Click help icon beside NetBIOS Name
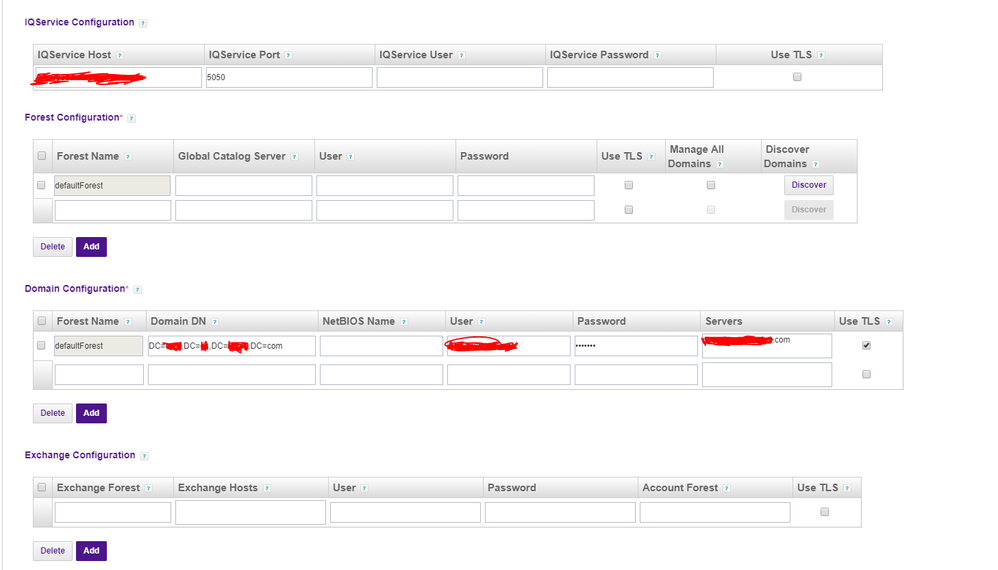This screenshot has height=570, width=998. pyautogui.click(x=404, y=322)
